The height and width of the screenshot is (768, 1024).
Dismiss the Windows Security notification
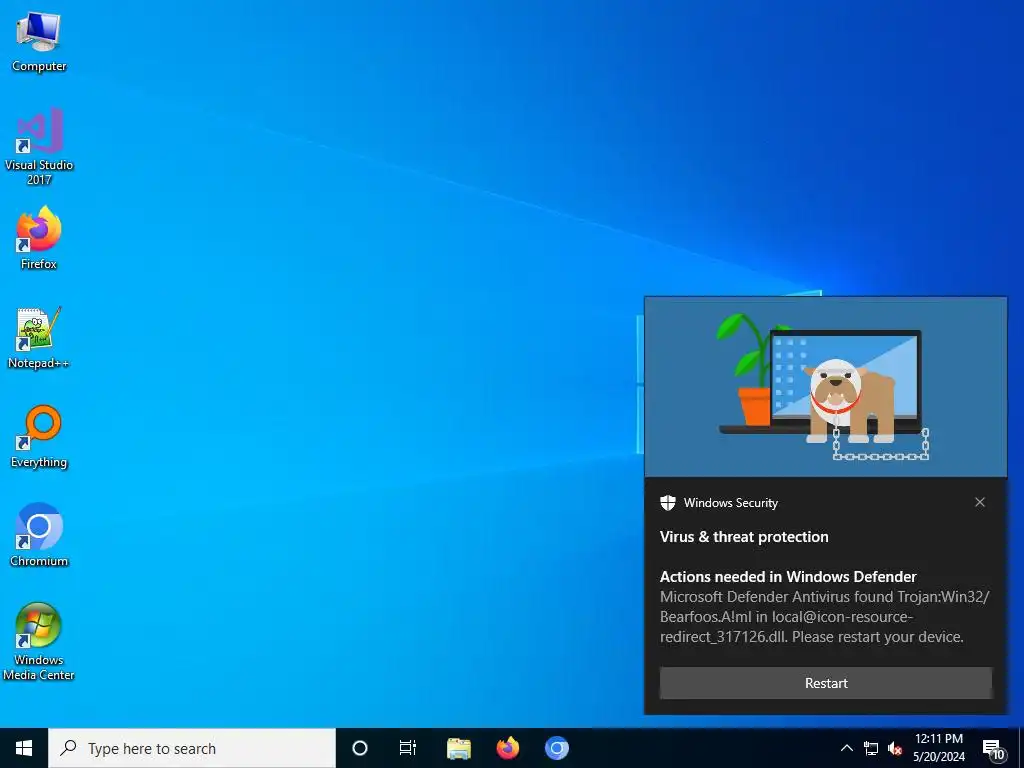tap(980, 502)
